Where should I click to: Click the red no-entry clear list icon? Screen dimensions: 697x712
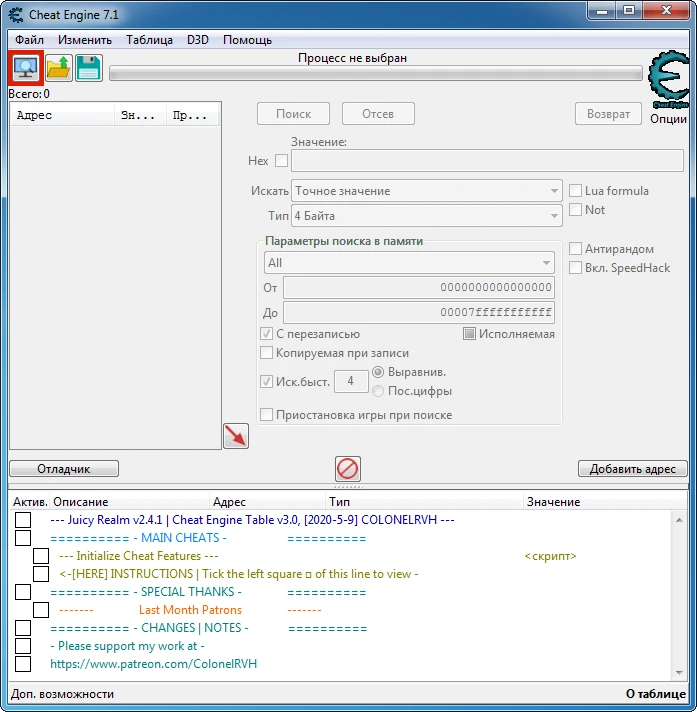[348, 469]
